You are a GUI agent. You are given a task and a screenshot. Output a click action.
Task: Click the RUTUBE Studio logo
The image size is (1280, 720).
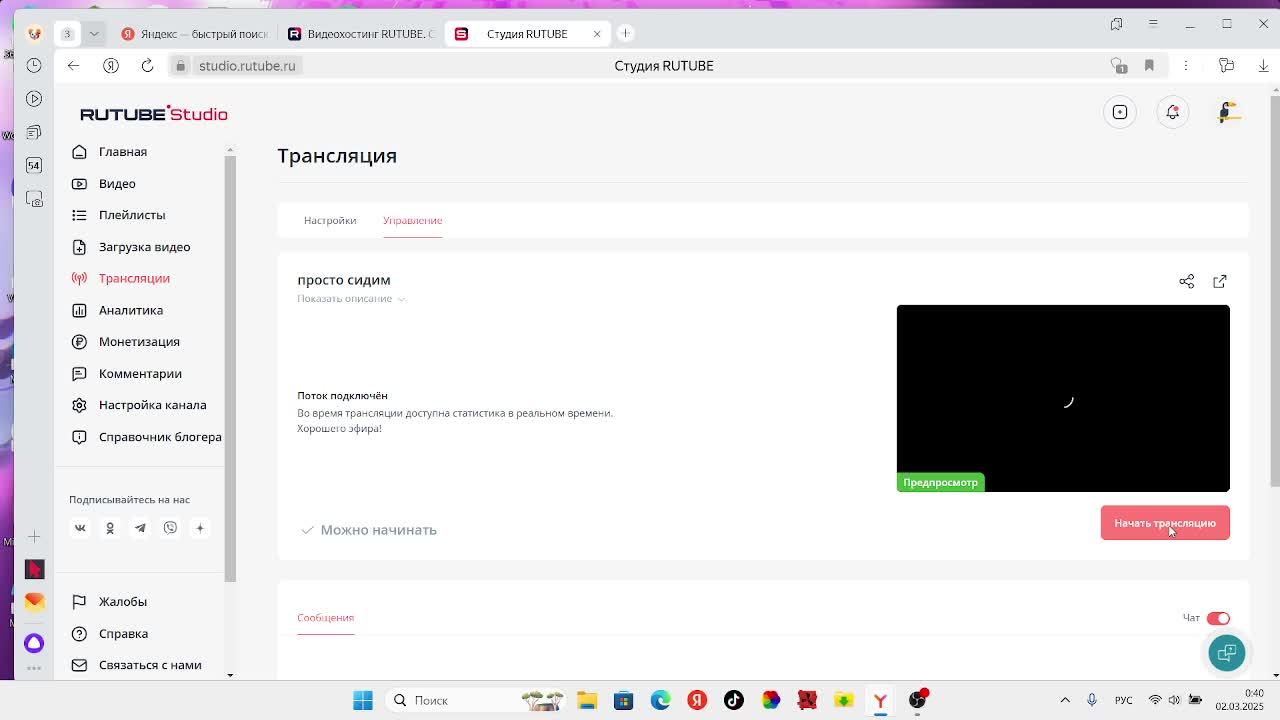(154, 113)
